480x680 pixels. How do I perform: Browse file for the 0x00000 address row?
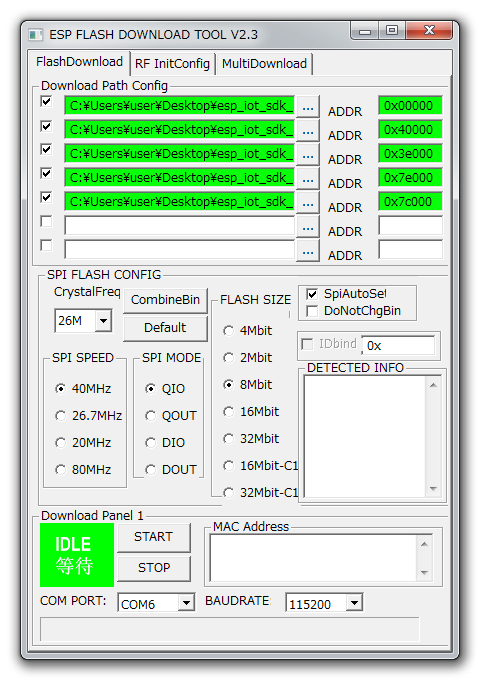(308, 107)
